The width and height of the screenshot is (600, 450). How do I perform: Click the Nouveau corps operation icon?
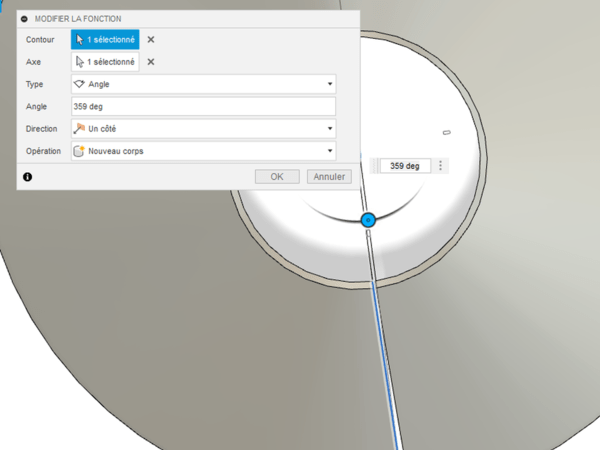click(x=80, y=151)
